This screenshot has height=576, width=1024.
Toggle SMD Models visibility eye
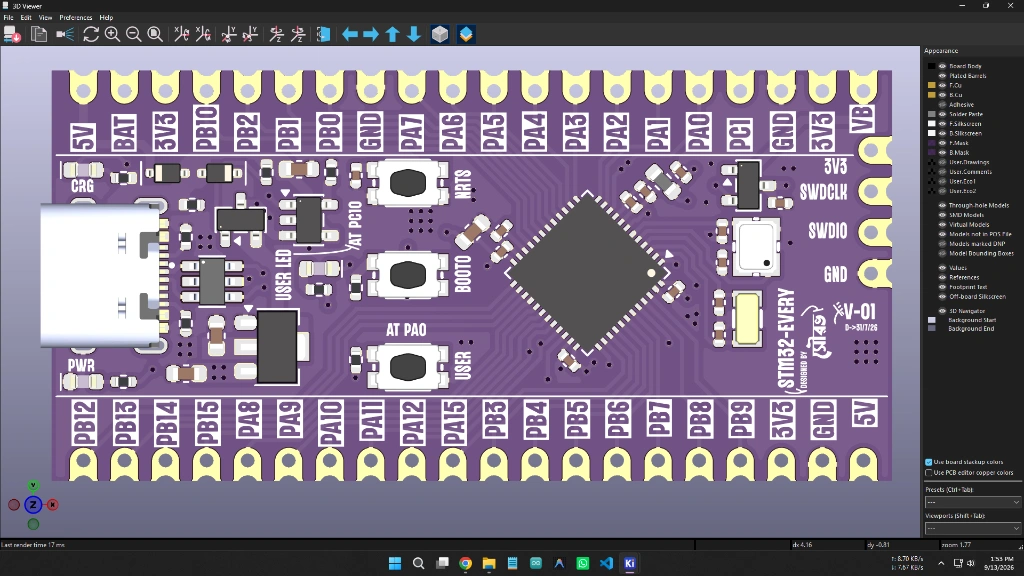(x=942, y=215)
